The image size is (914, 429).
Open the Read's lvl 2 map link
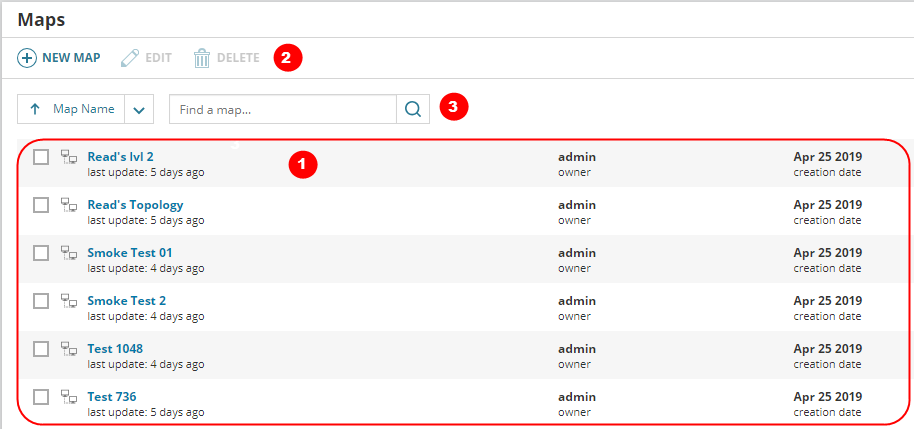tap(120, 157)
